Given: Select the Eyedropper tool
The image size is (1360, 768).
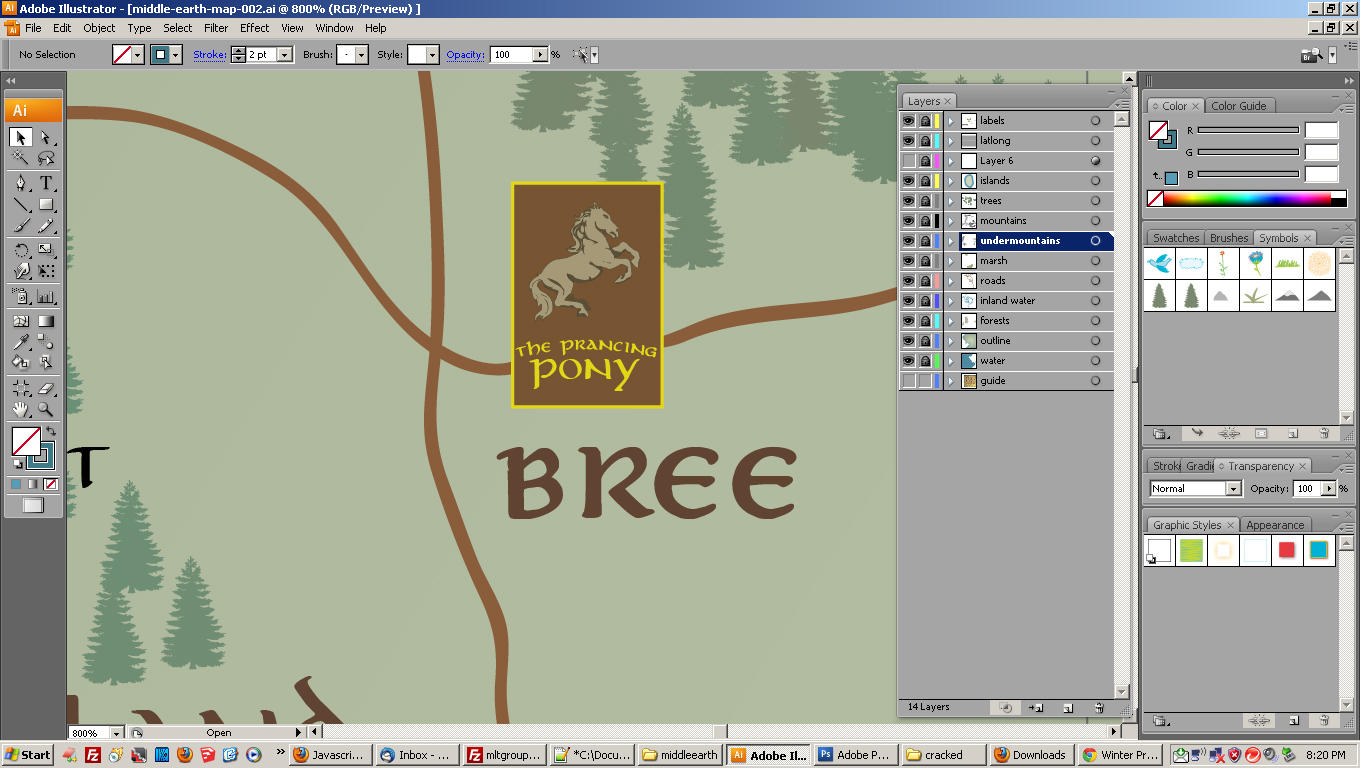Looking at the screenshot, I should (21, 342).
